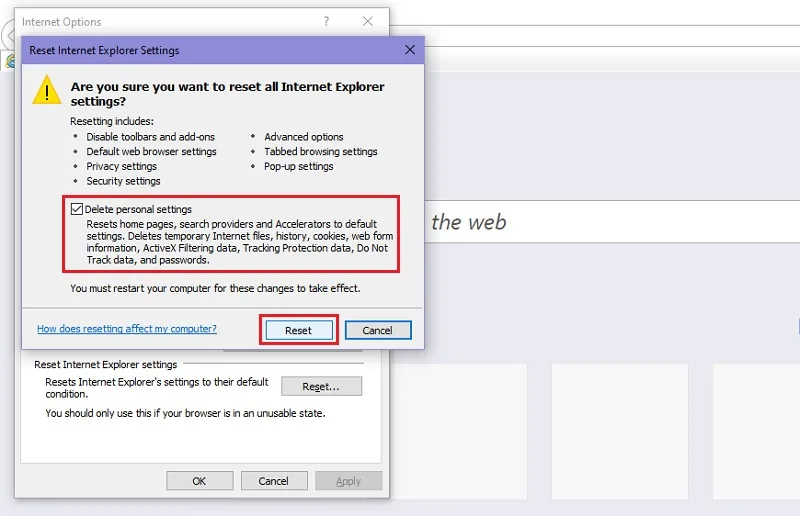Cancel the Reset Internet Explorer Settings dialog
This screenshot has height=516, width=800.
coord(378,330)
